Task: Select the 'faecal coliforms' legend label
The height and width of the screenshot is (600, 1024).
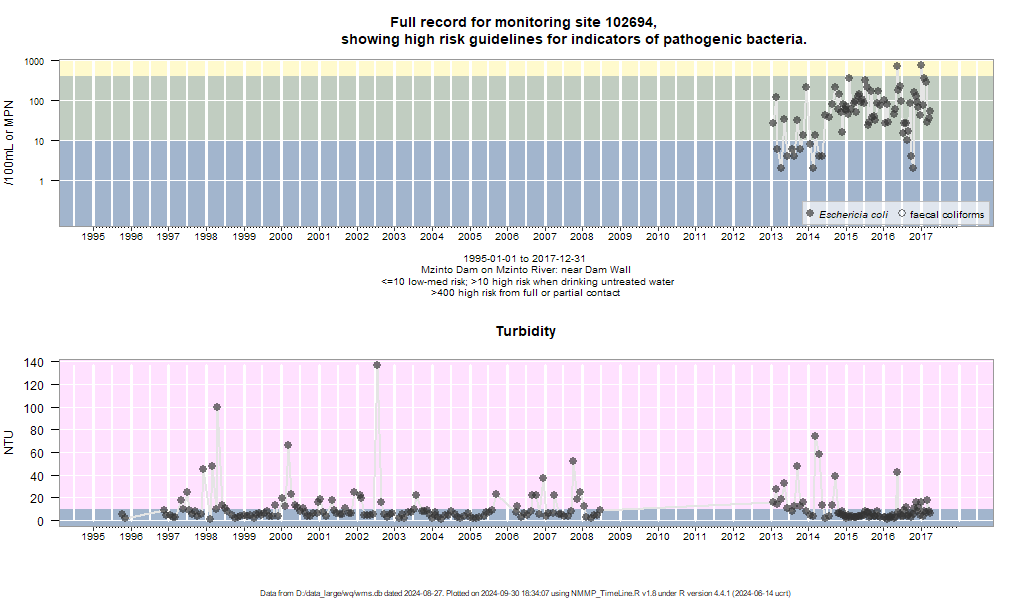Action: click(x=947, y=214)
